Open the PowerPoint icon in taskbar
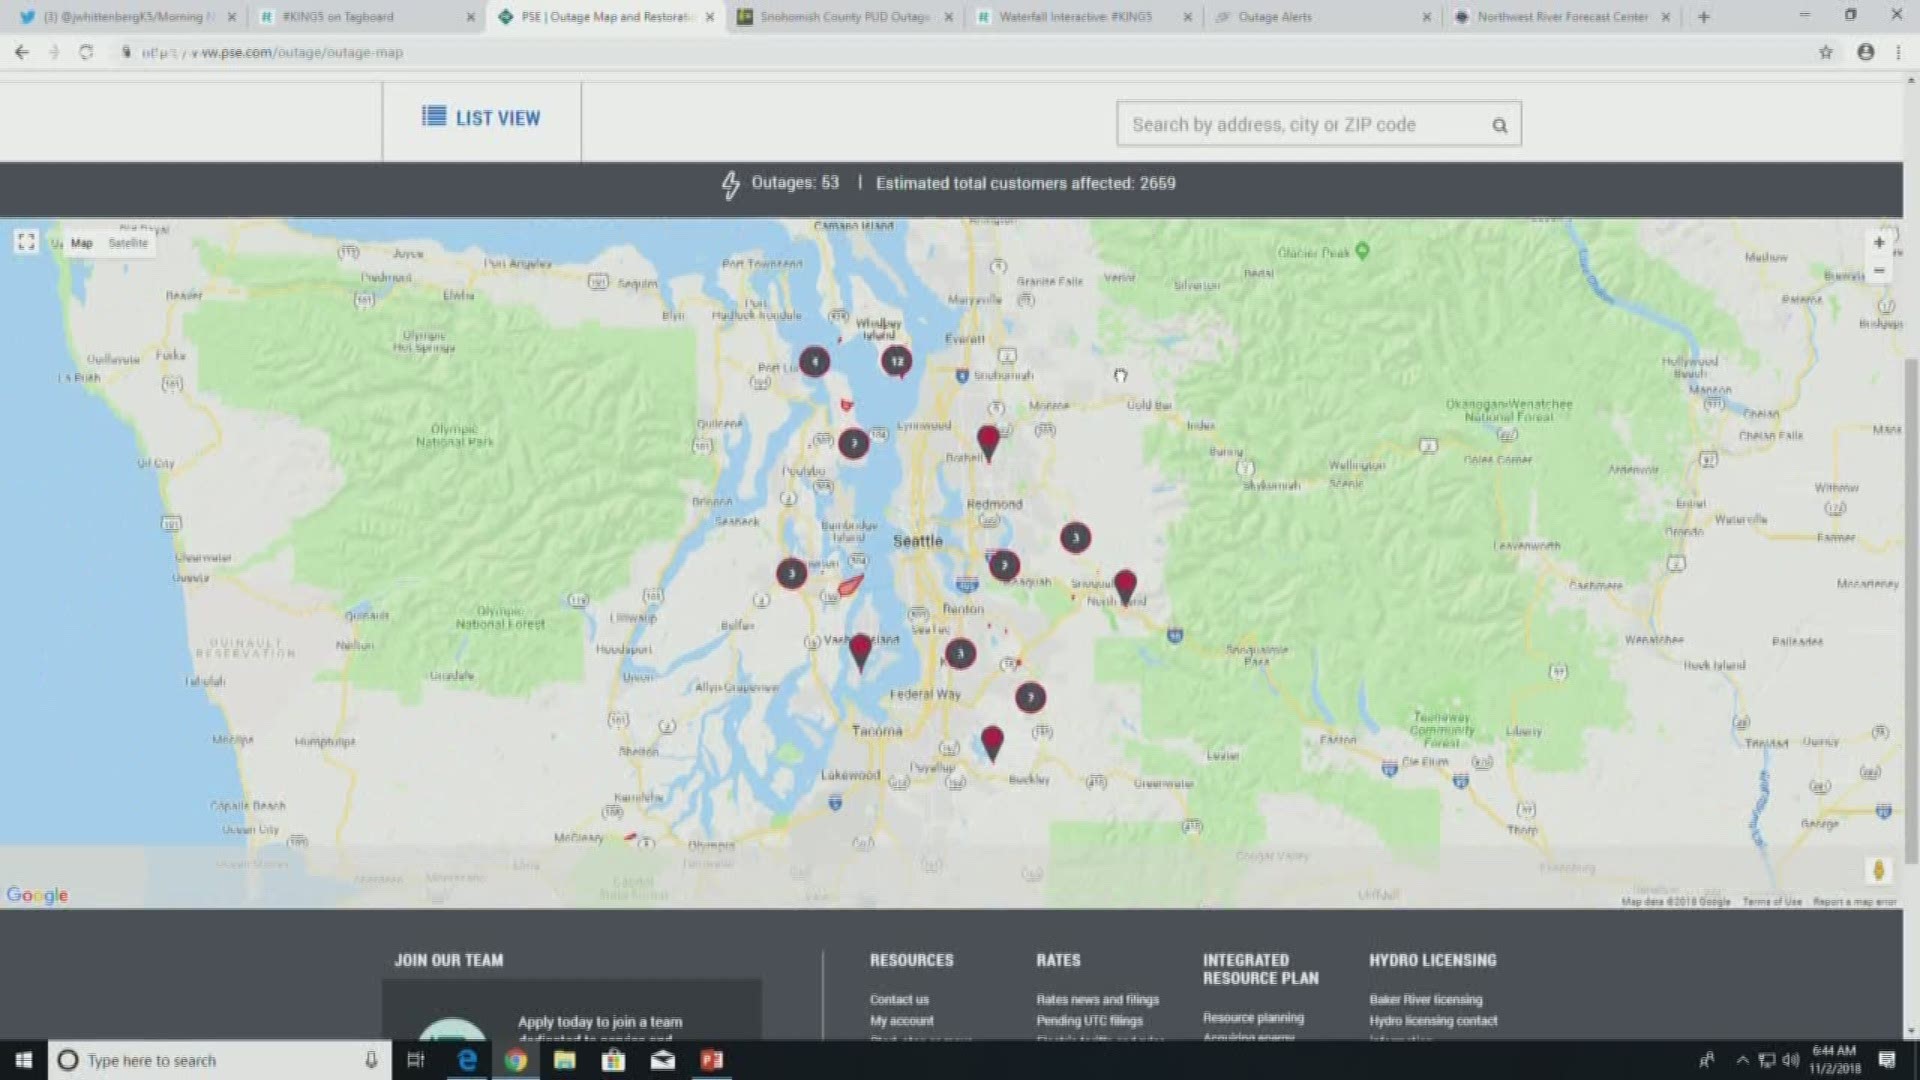Image resolution: width=1920 pixels, height=1080 pixels. pyautogui.click(x=712, y=1060)
